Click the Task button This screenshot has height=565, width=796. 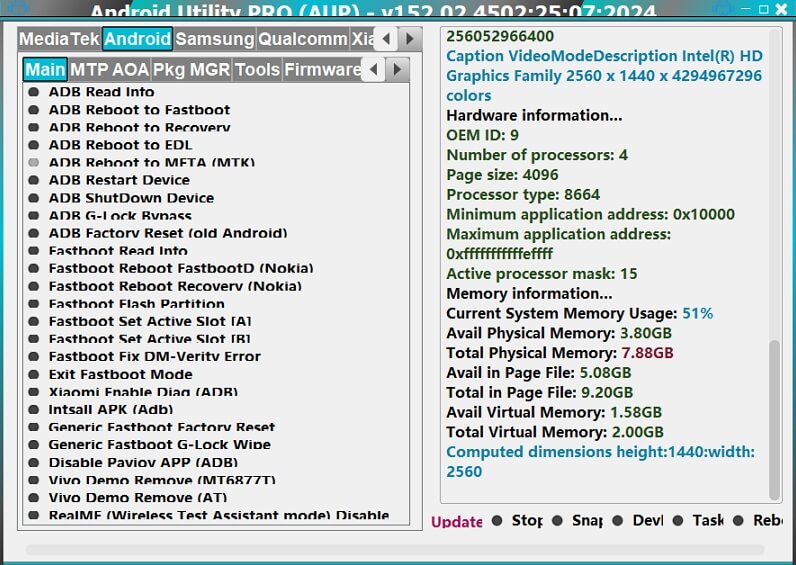click(698, 521)
